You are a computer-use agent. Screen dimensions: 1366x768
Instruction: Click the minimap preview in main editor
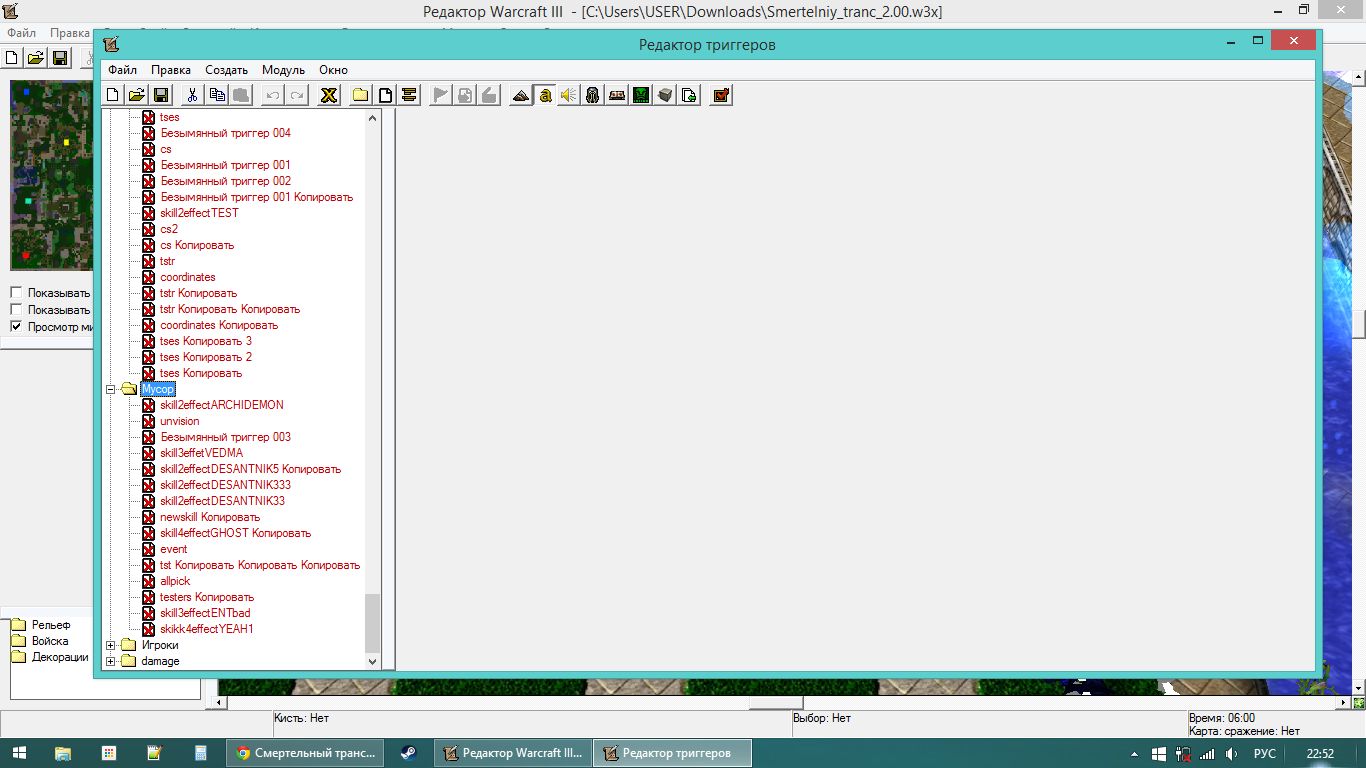click(x=51, y=175)
